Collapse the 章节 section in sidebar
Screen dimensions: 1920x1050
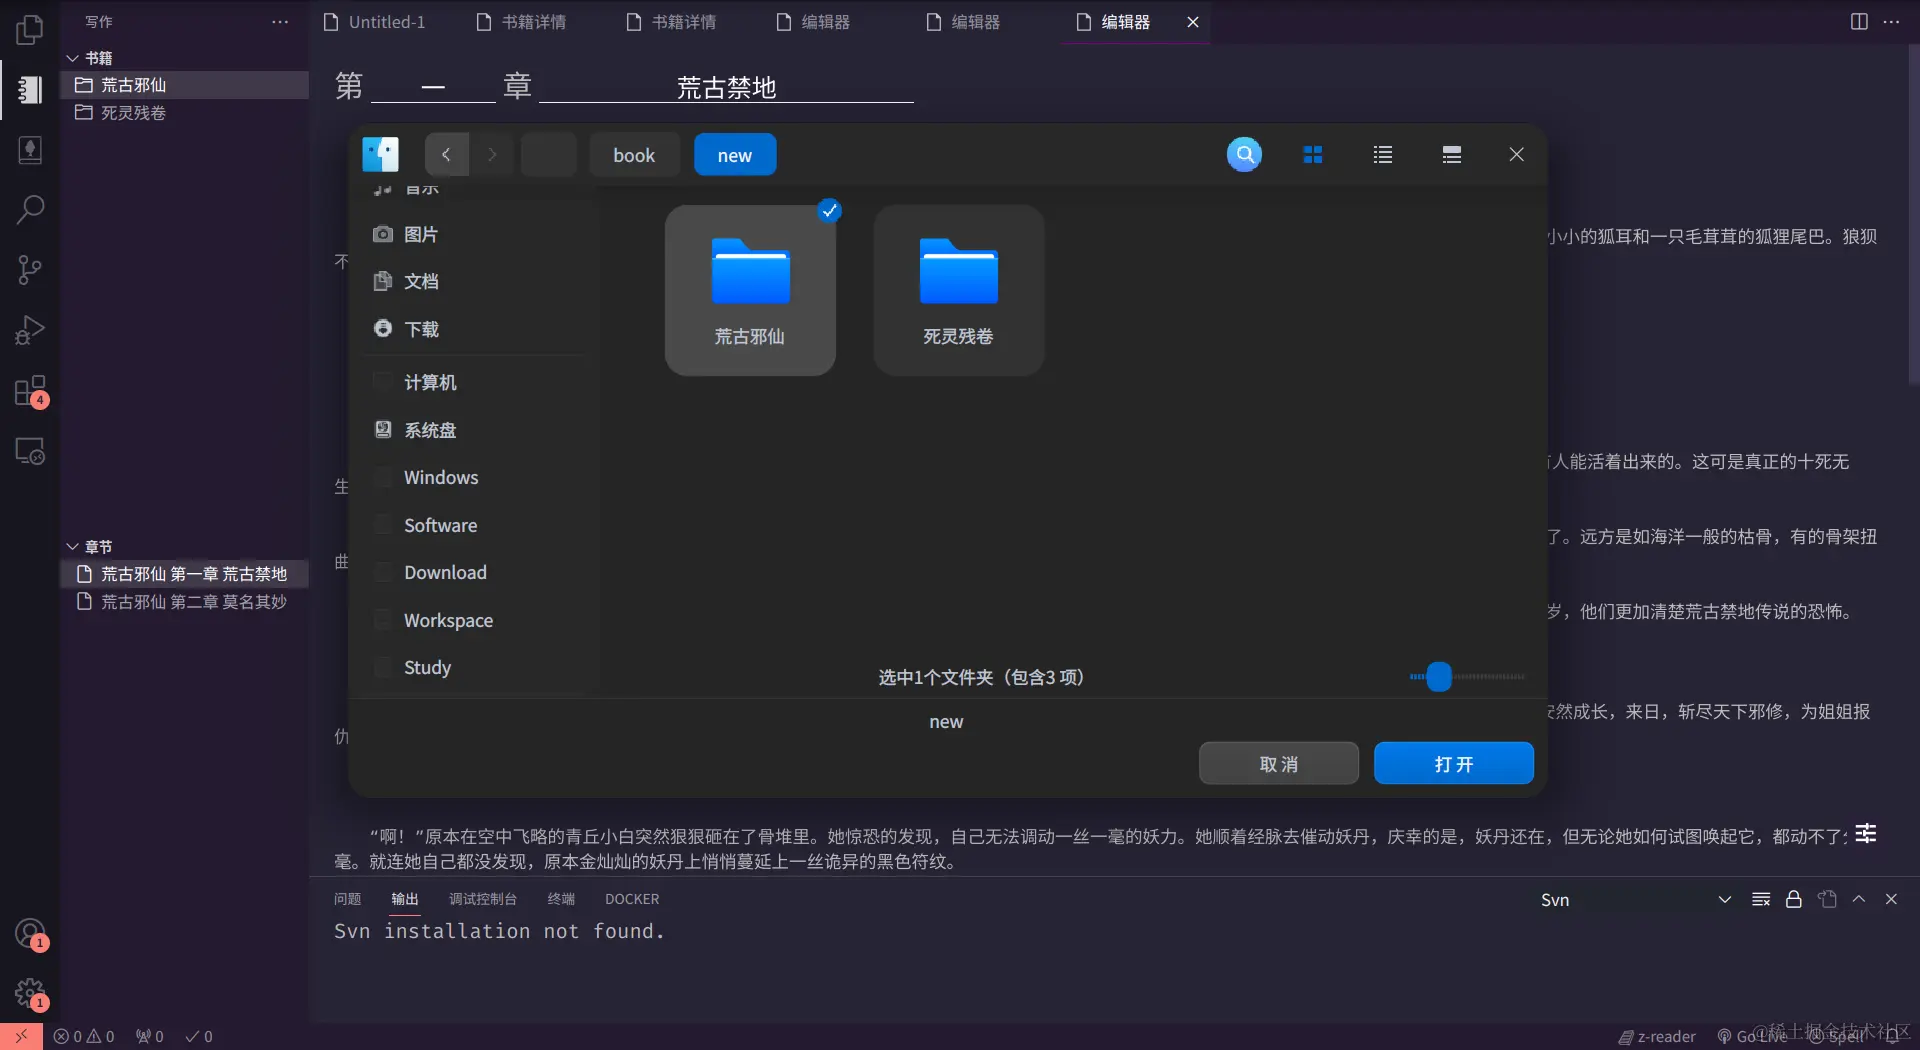pyautogui.click(x=71, y=547)
